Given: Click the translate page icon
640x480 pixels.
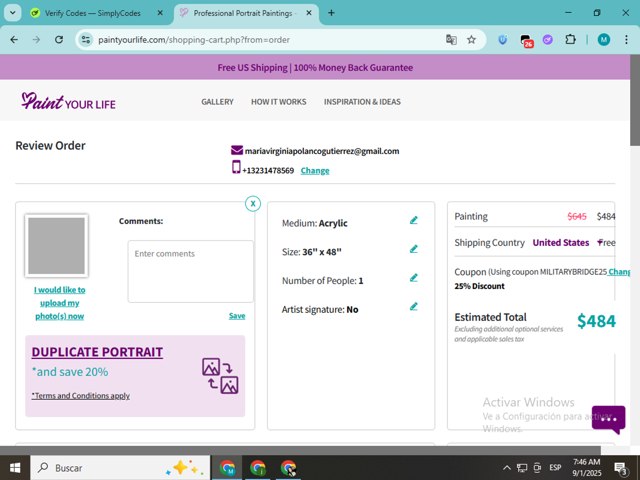Looking at the screenshot, I should point(451,40).
